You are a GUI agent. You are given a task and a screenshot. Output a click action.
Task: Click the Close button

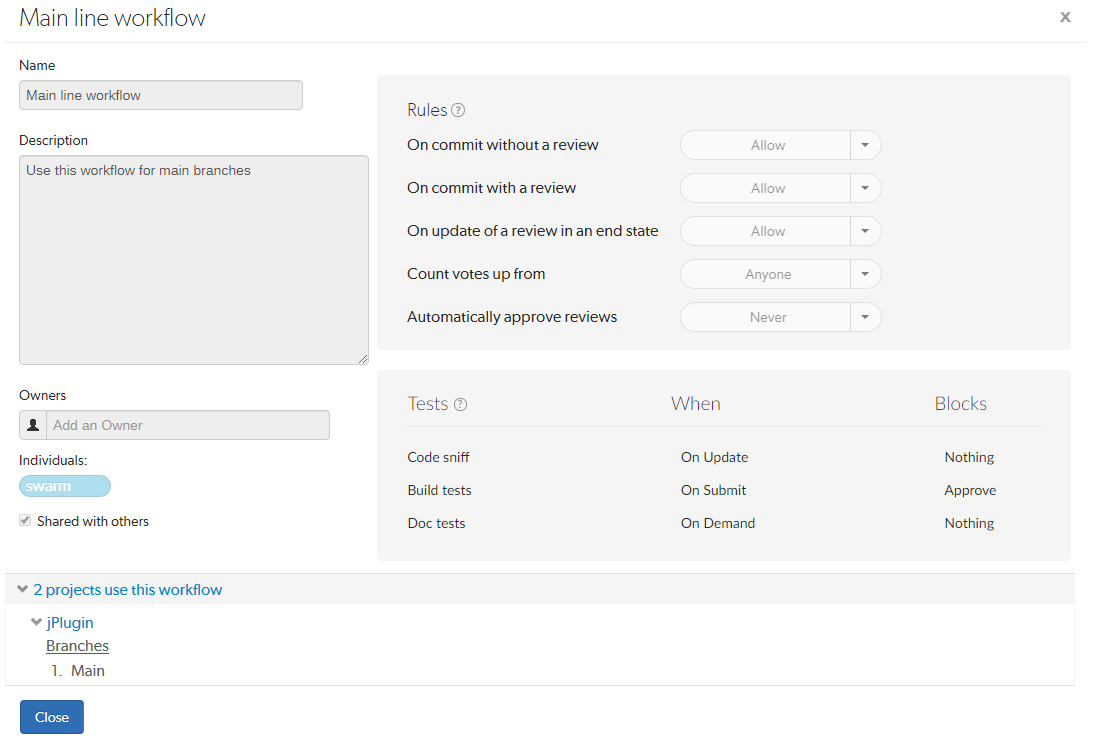[x=51, y=717]
